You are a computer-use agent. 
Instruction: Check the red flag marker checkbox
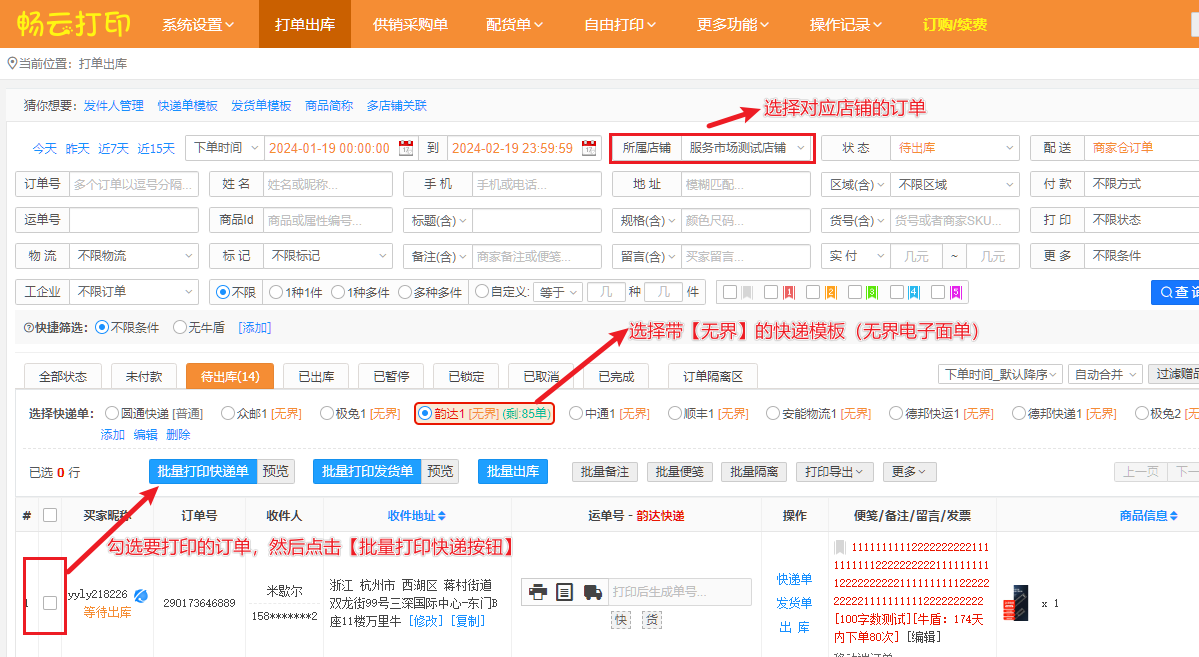tap(771, 293)
